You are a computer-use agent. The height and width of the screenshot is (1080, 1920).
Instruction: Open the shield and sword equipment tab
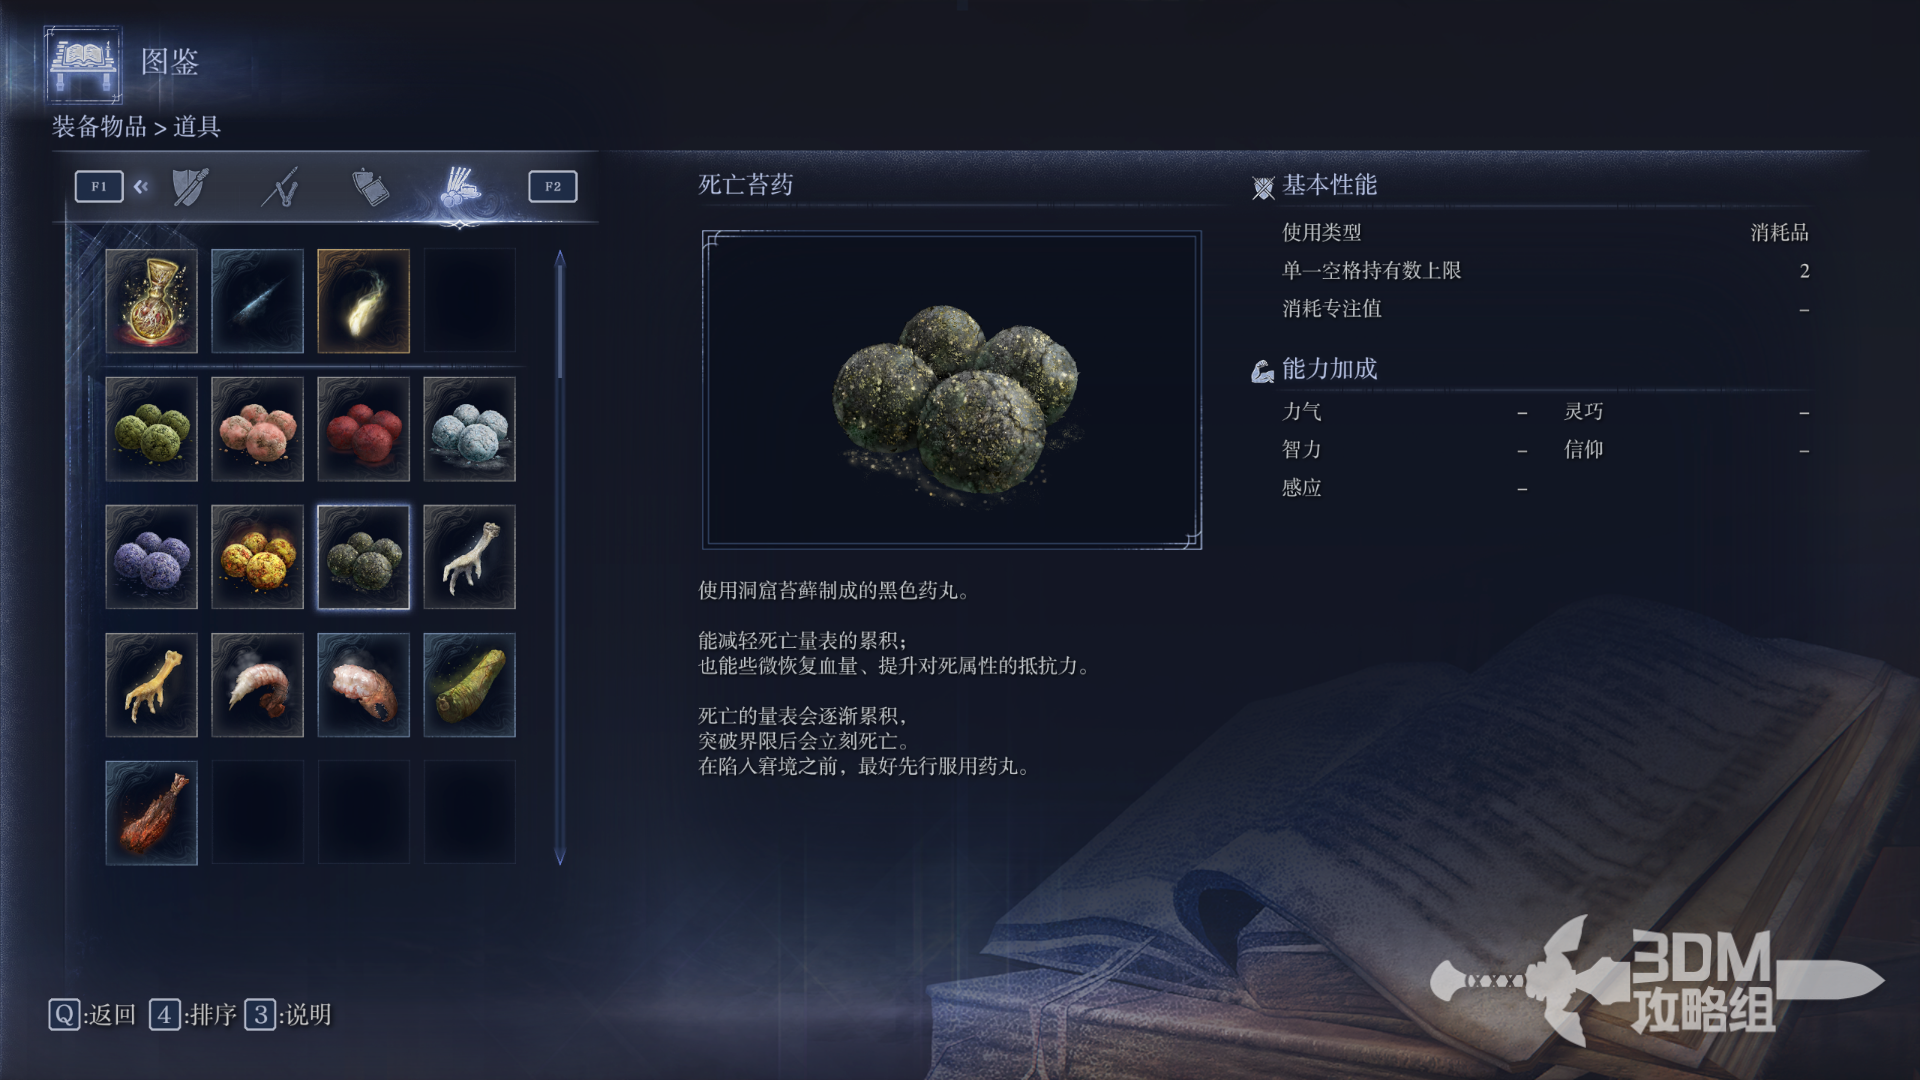190,187
